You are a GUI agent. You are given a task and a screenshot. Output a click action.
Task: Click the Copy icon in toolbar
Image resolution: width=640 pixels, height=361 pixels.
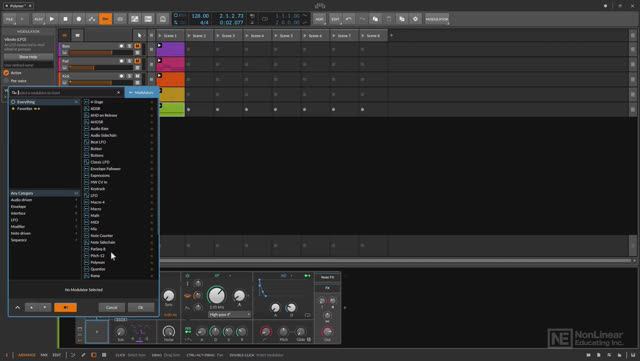pos(375,19)
